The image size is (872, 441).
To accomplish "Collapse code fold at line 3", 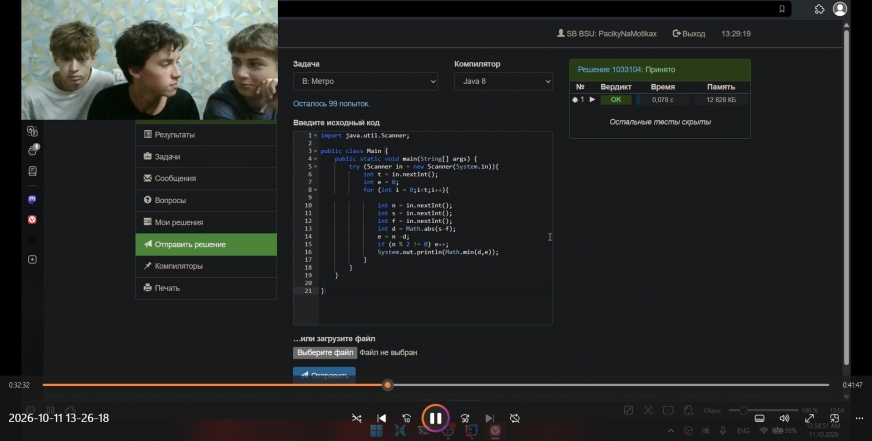I will click(315, 151).
